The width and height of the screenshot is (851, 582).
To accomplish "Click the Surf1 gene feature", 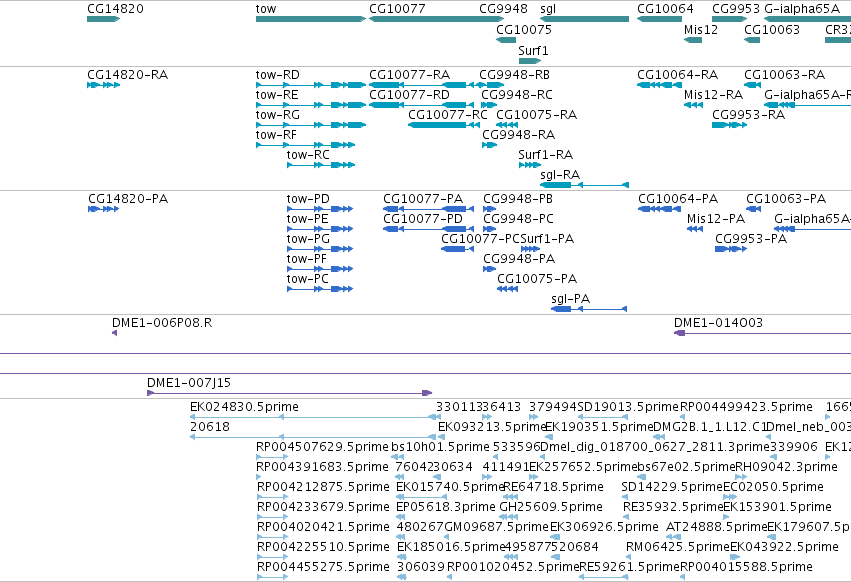I will click(x=530, y=61).
